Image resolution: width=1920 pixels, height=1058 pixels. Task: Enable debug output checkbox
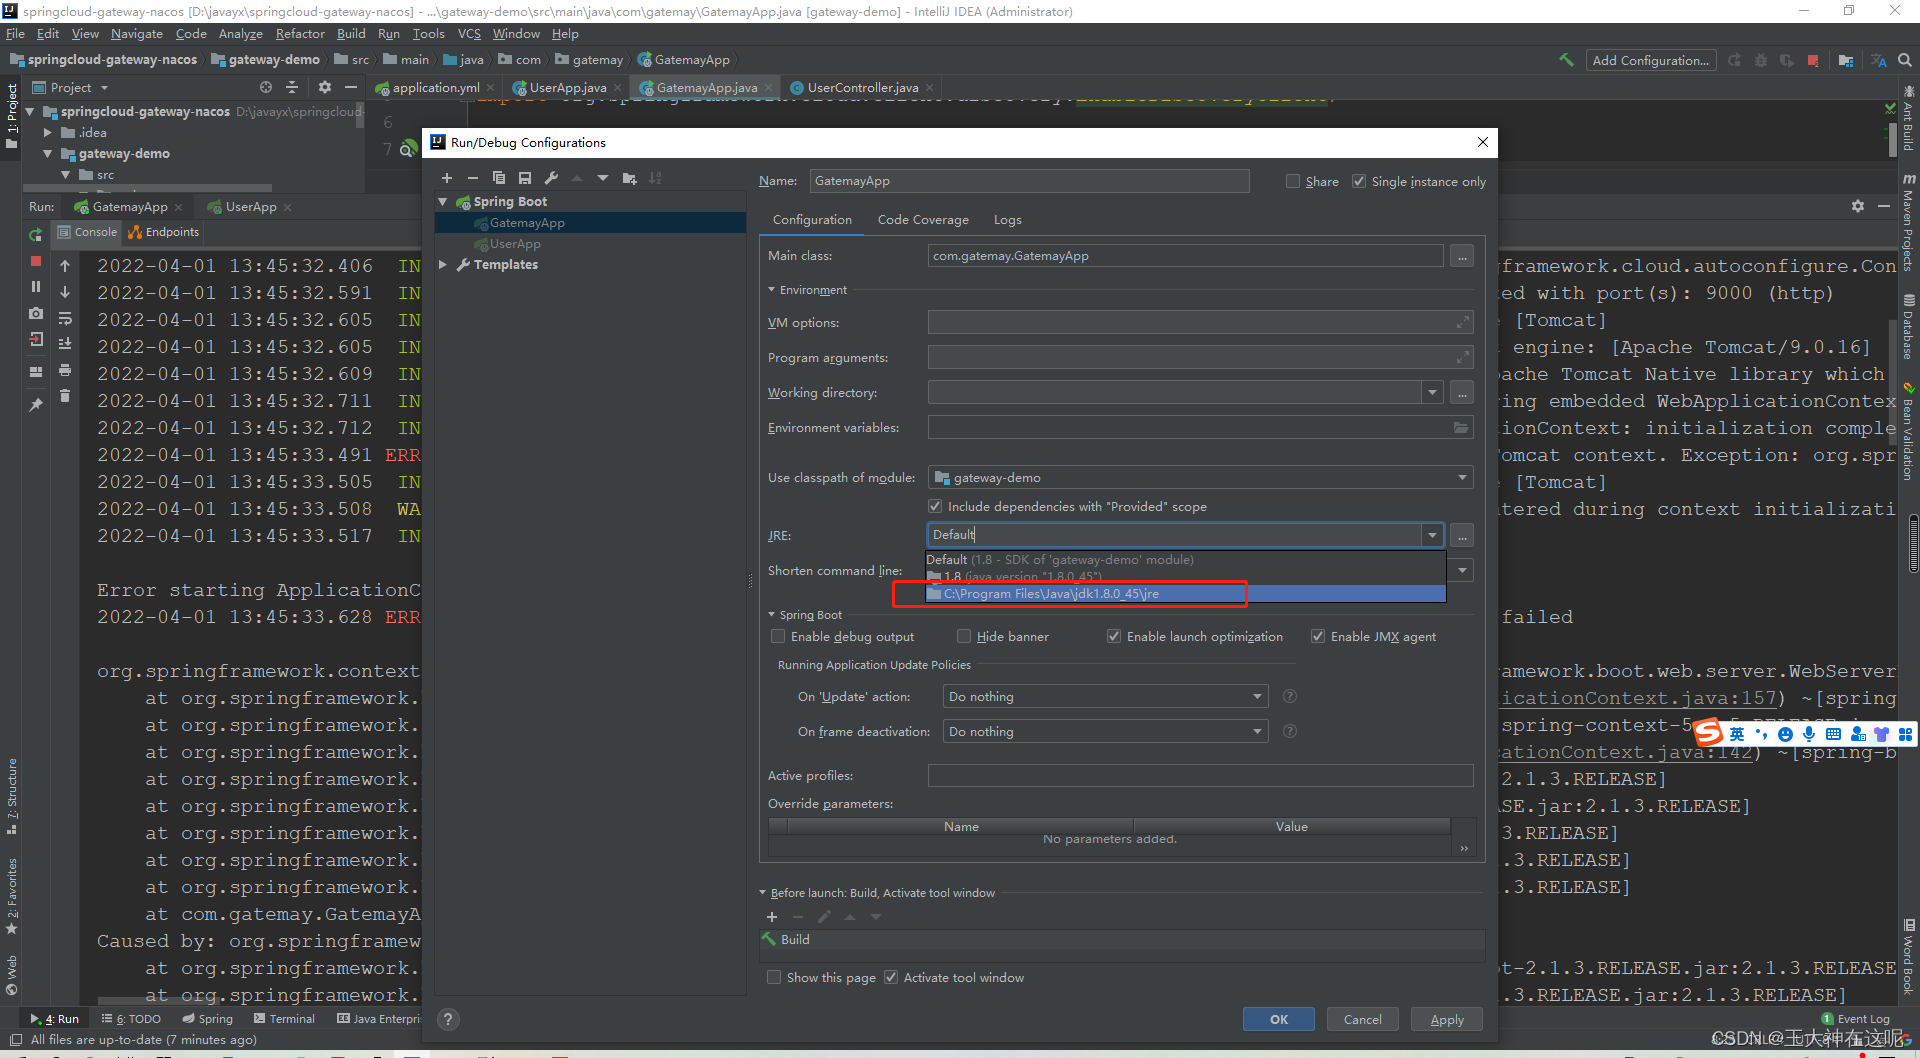click(x=778, y=637)
